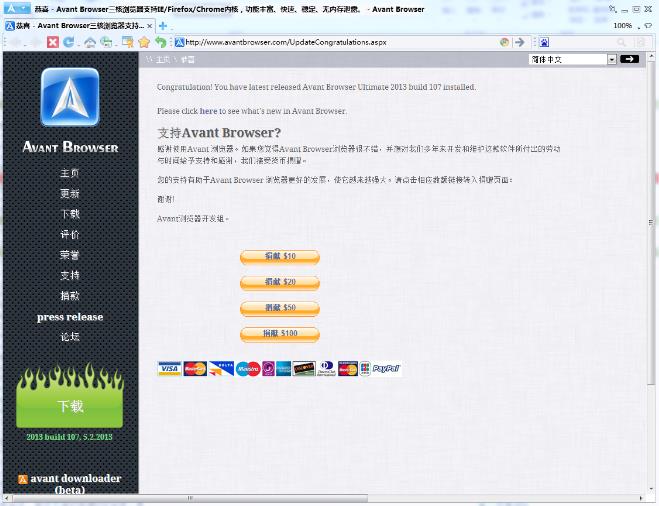Open a new tab with the plus icon
659x506 pixels.
pyautogui.click(x=163, y=26)
